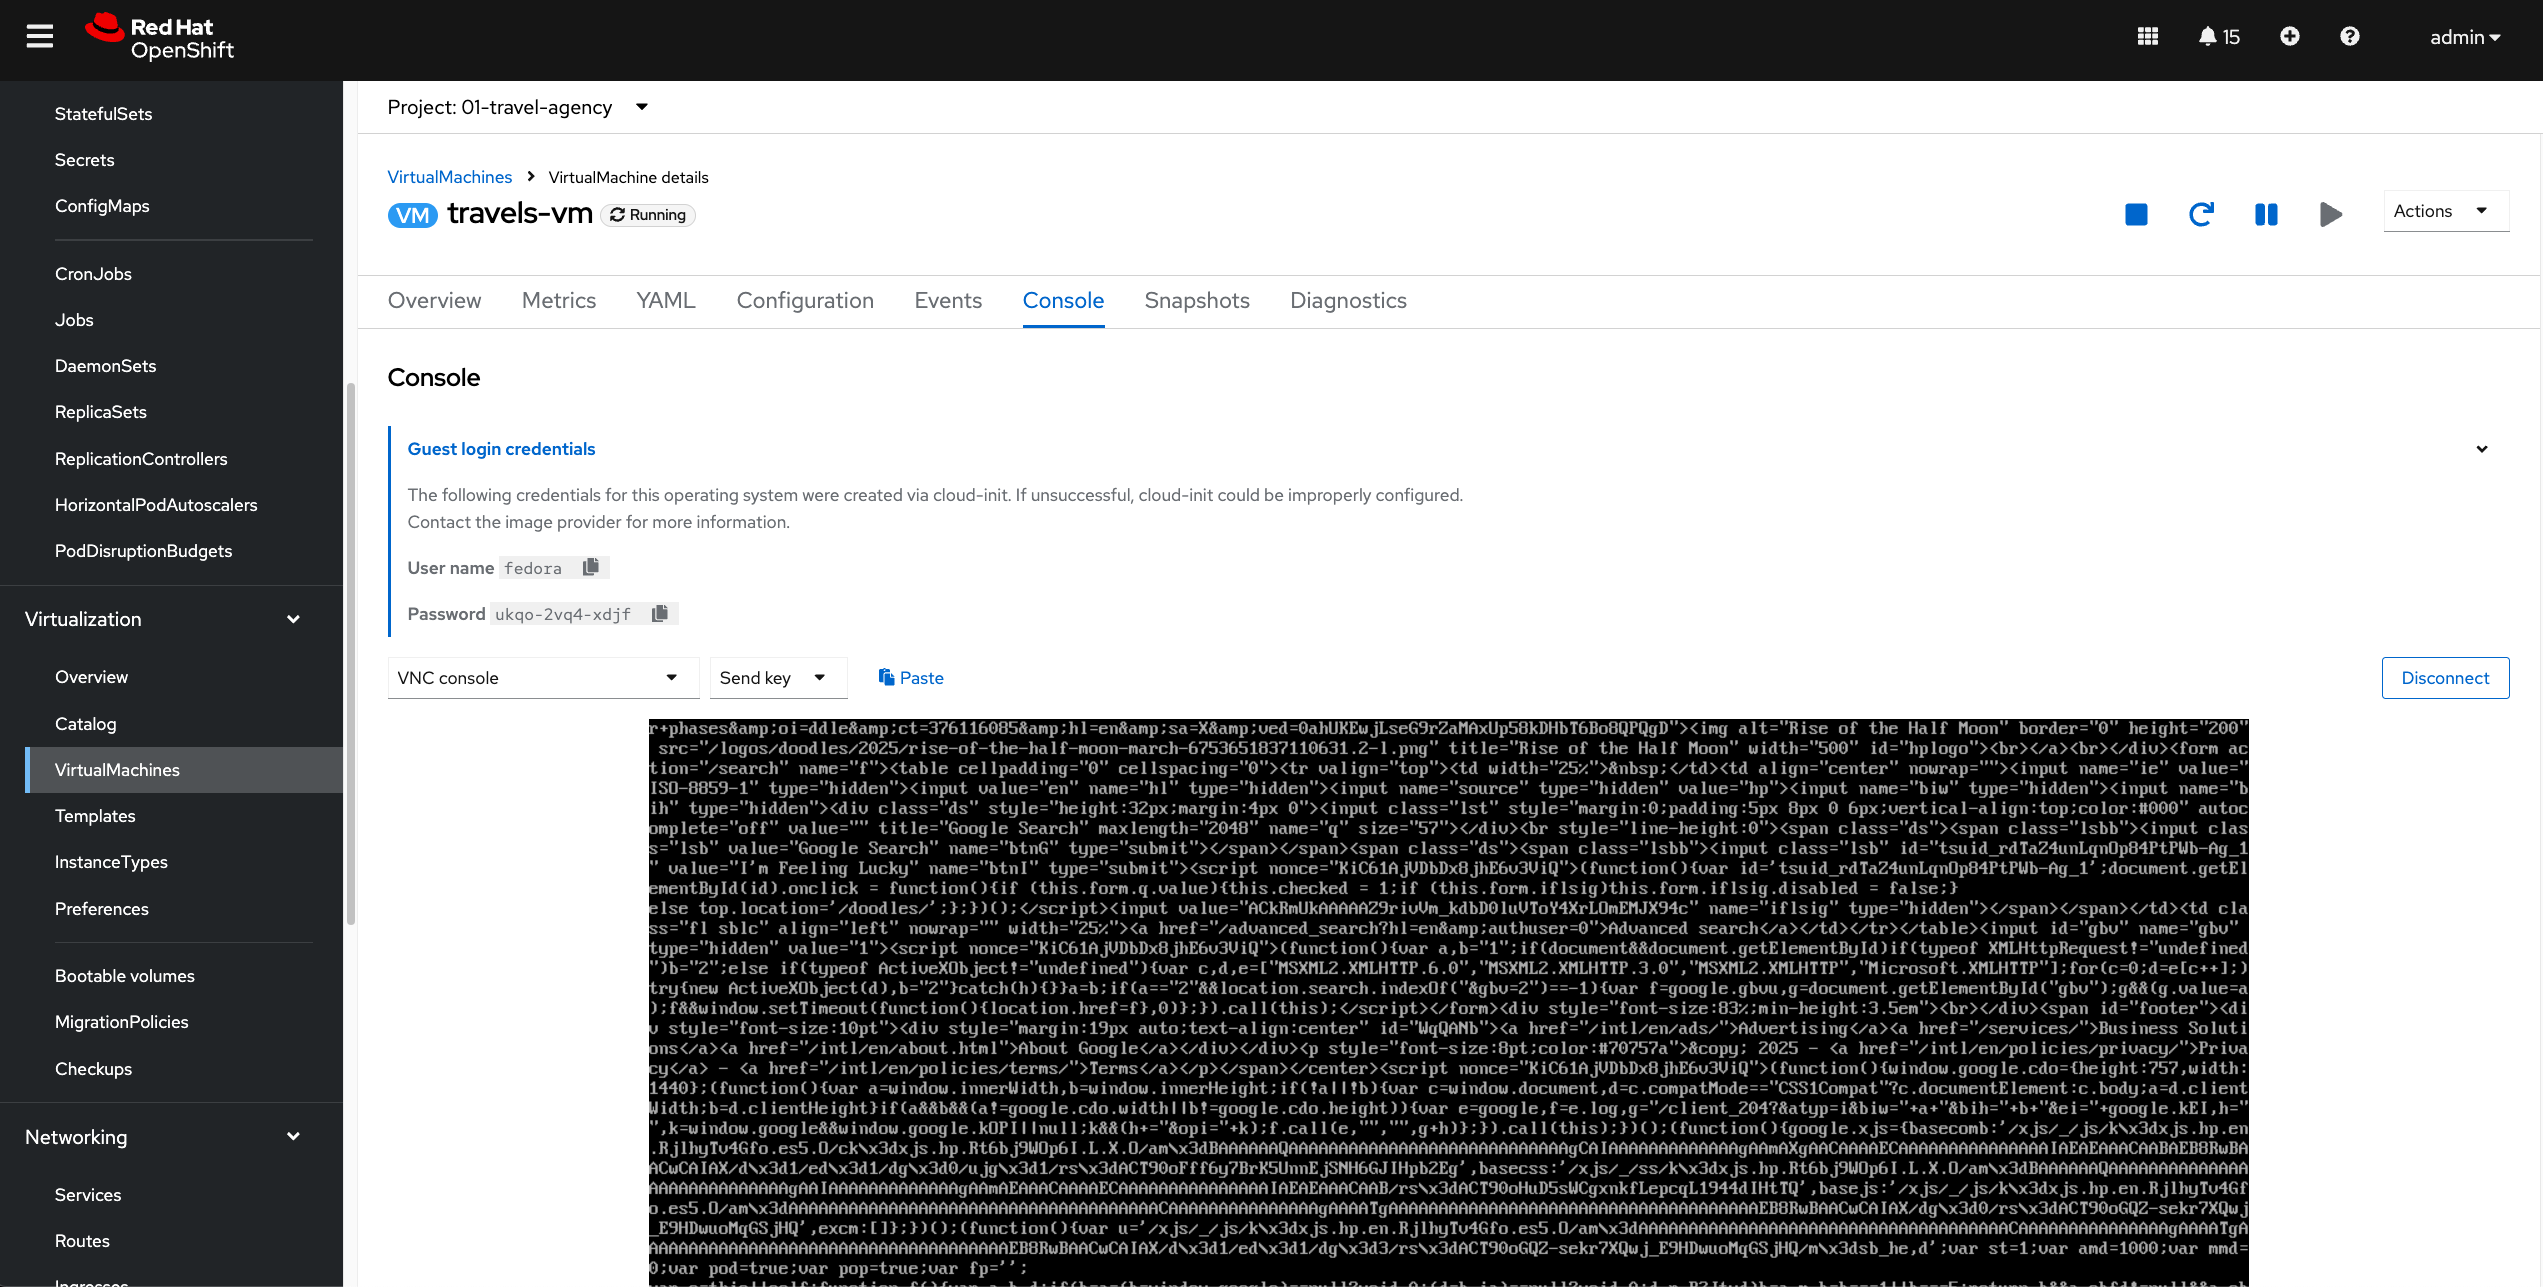Open the Actions dropdown

(2445, 211)
